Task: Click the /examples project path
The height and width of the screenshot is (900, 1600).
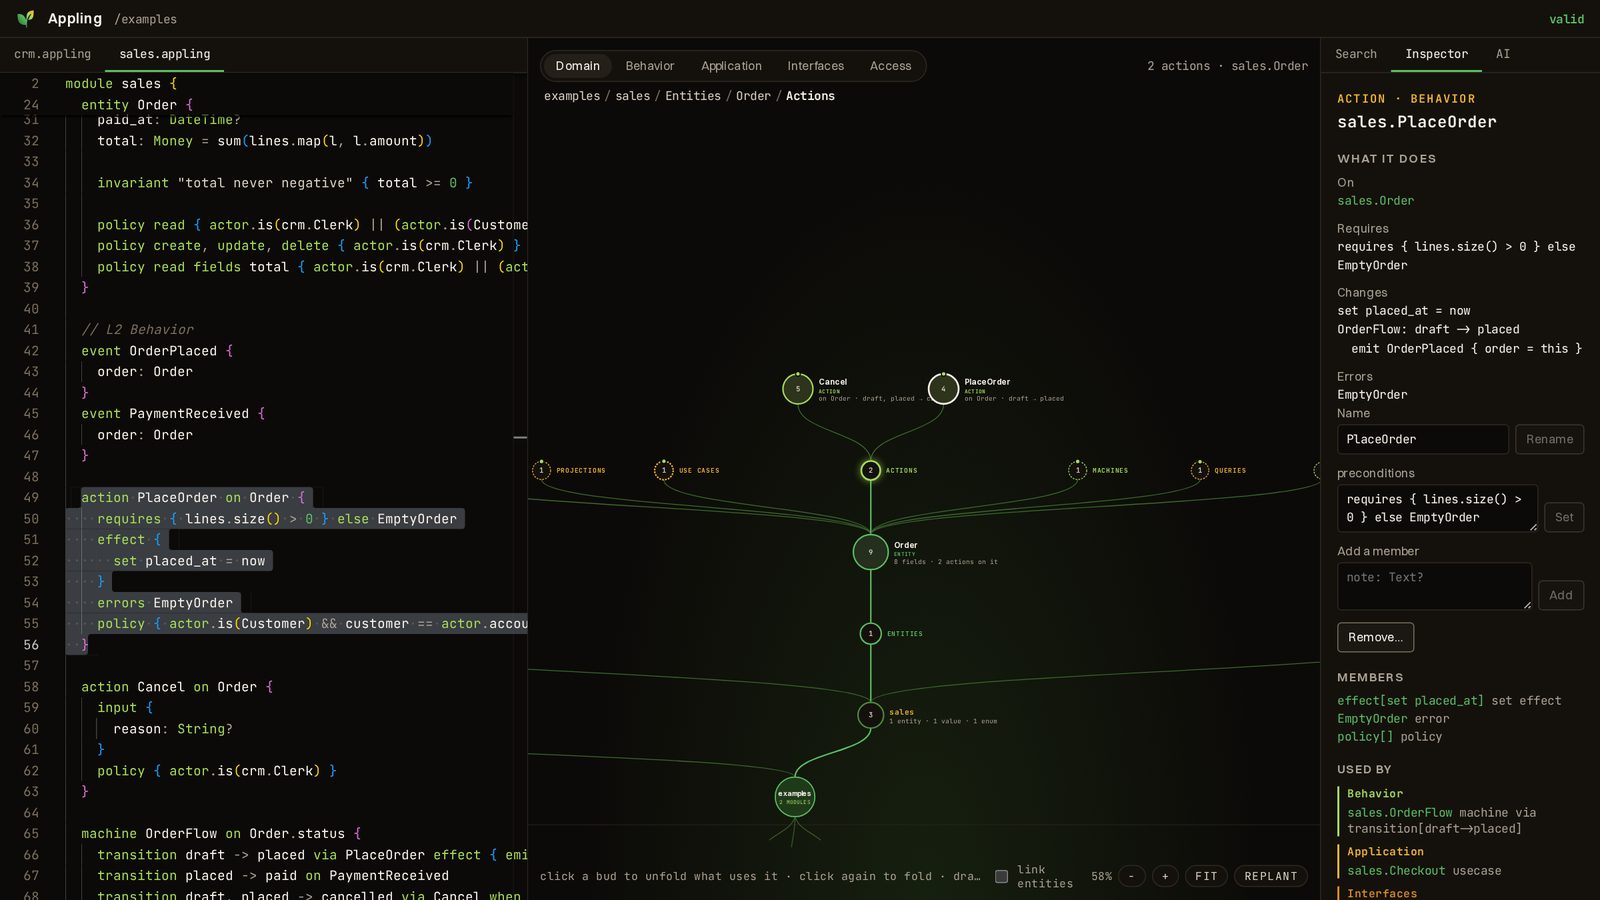Action: [x=146, y=19]
